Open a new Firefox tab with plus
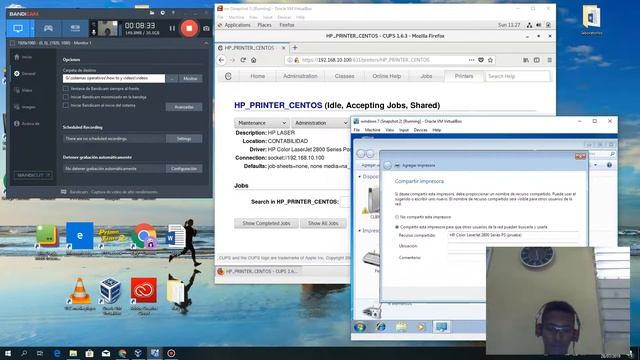Image resolution: width=640 pixels, height=360 pixels. pyautogui.click(x=295, y=48)
